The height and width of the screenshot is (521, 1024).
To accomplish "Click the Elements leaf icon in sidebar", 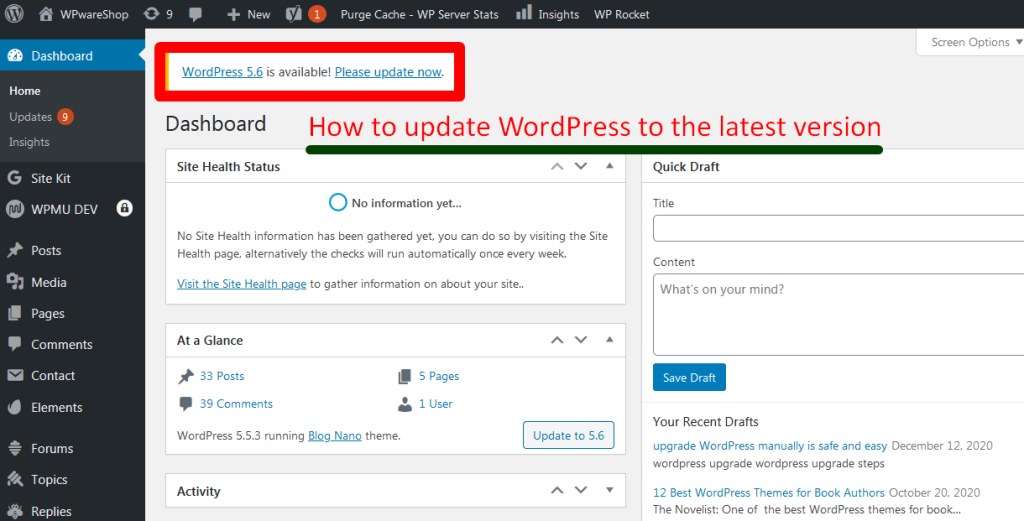I will pos(14,407).
